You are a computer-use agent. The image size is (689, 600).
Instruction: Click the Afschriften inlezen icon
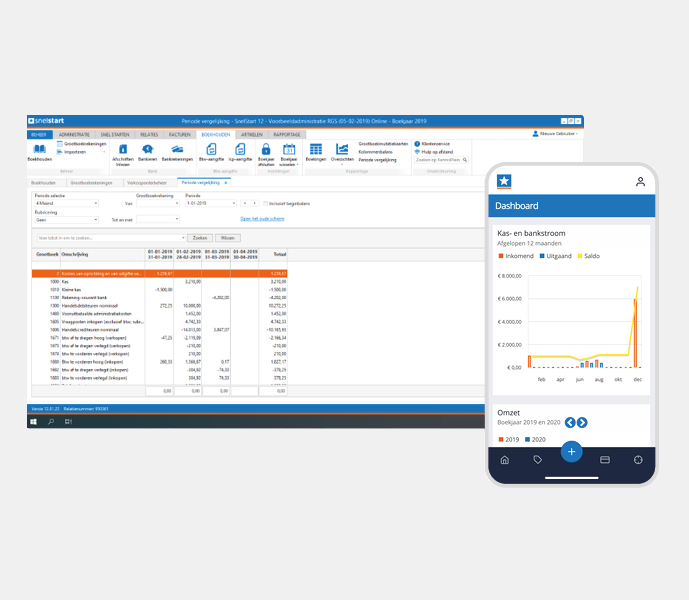(123, 149)
